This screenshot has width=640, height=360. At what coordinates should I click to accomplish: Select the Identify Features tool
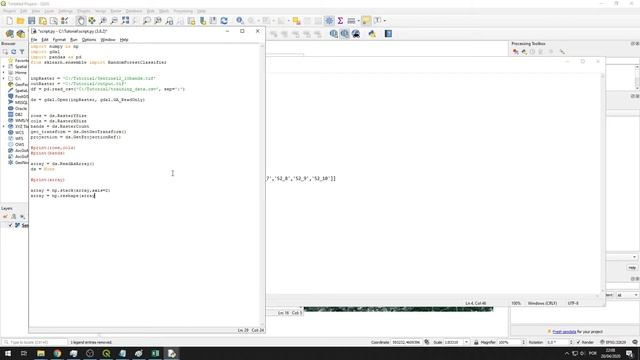pos(240,20)
